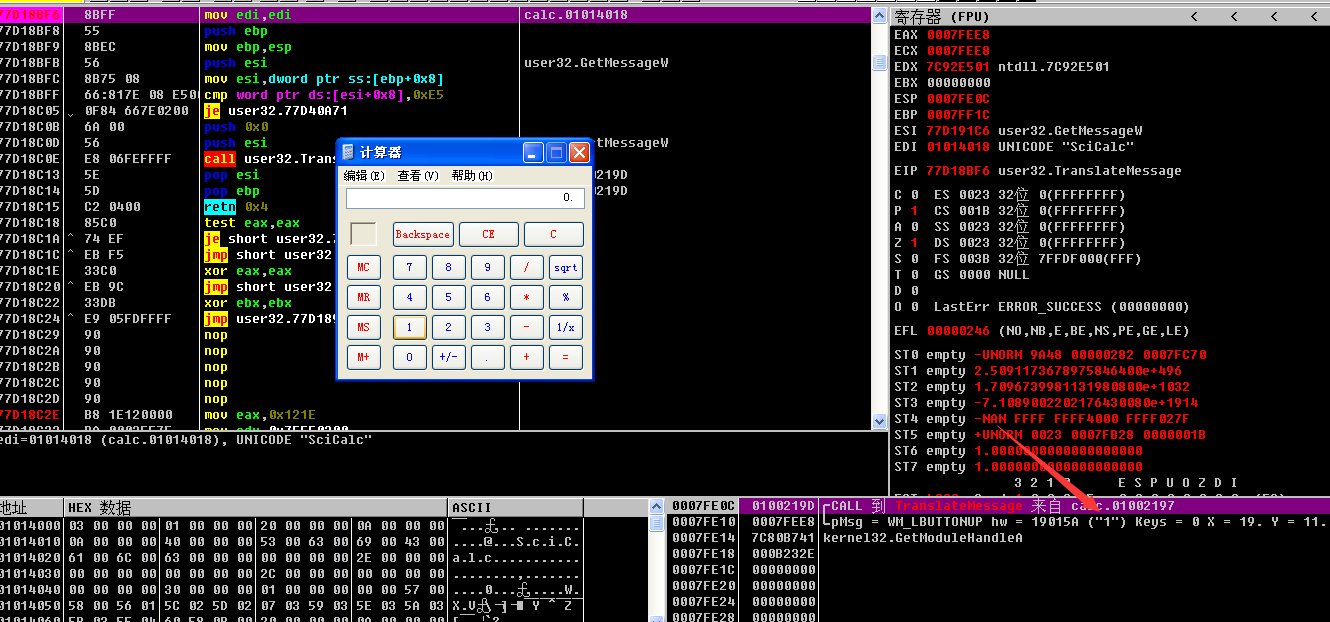The height and width of the screenshot is (622, 1330).
Task: Click the sqrt button on calculator
Action: 566,267
